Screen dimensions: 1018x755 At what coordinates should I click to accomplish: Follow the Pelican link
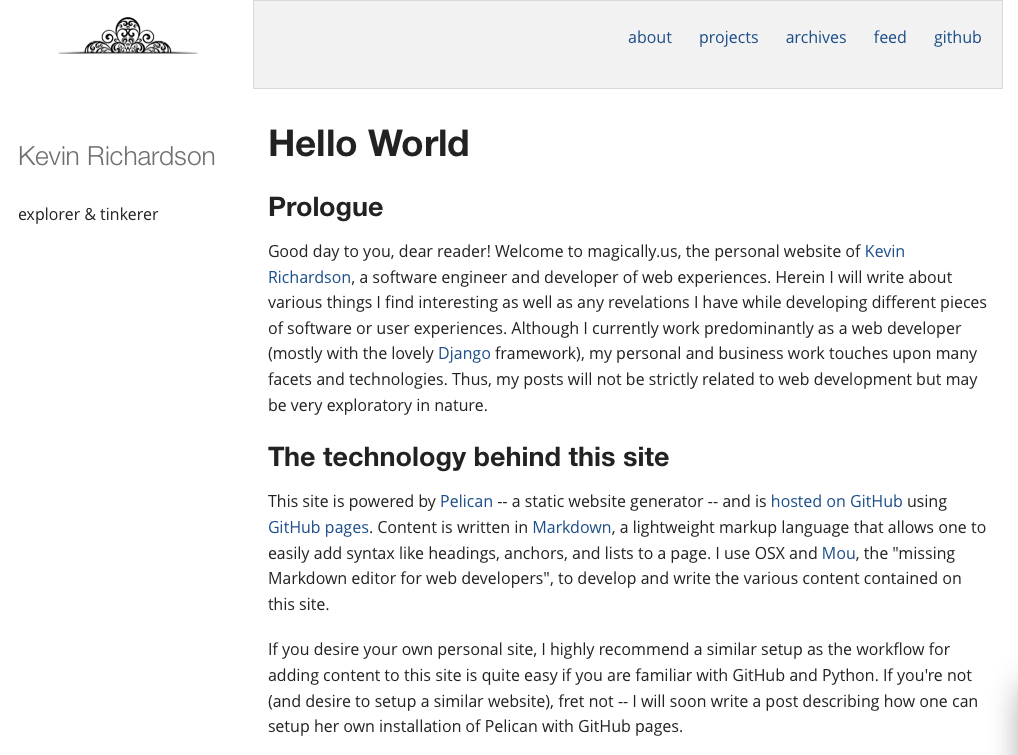coord(464,501)
